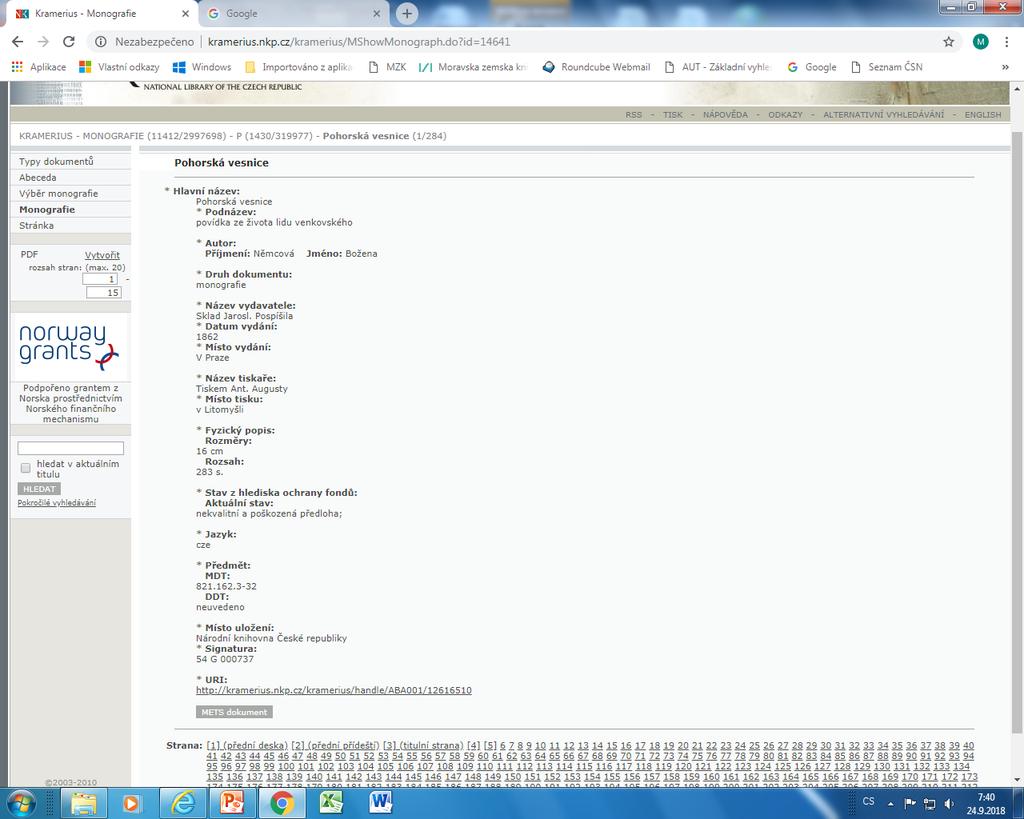The width and height of the screenshot is (1024, 819).
Task: Open PowerPoint from the taskbar
Action: coord(232,803)
